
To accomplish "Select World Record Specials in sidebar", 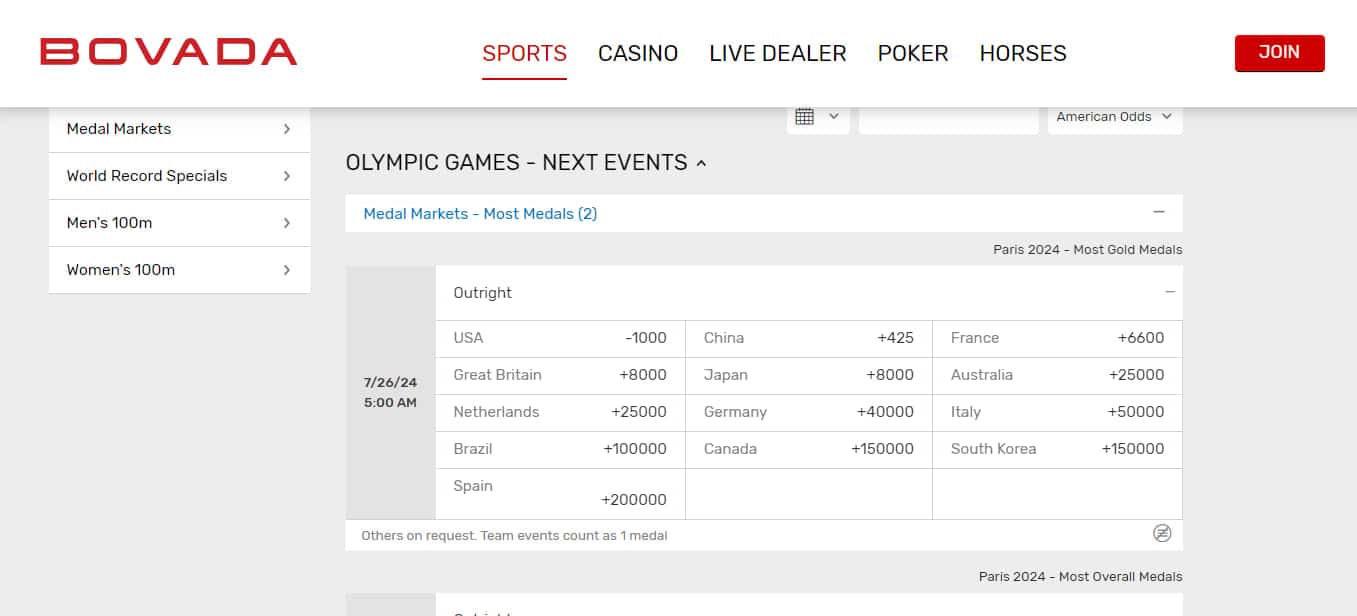I will [179, 176].
